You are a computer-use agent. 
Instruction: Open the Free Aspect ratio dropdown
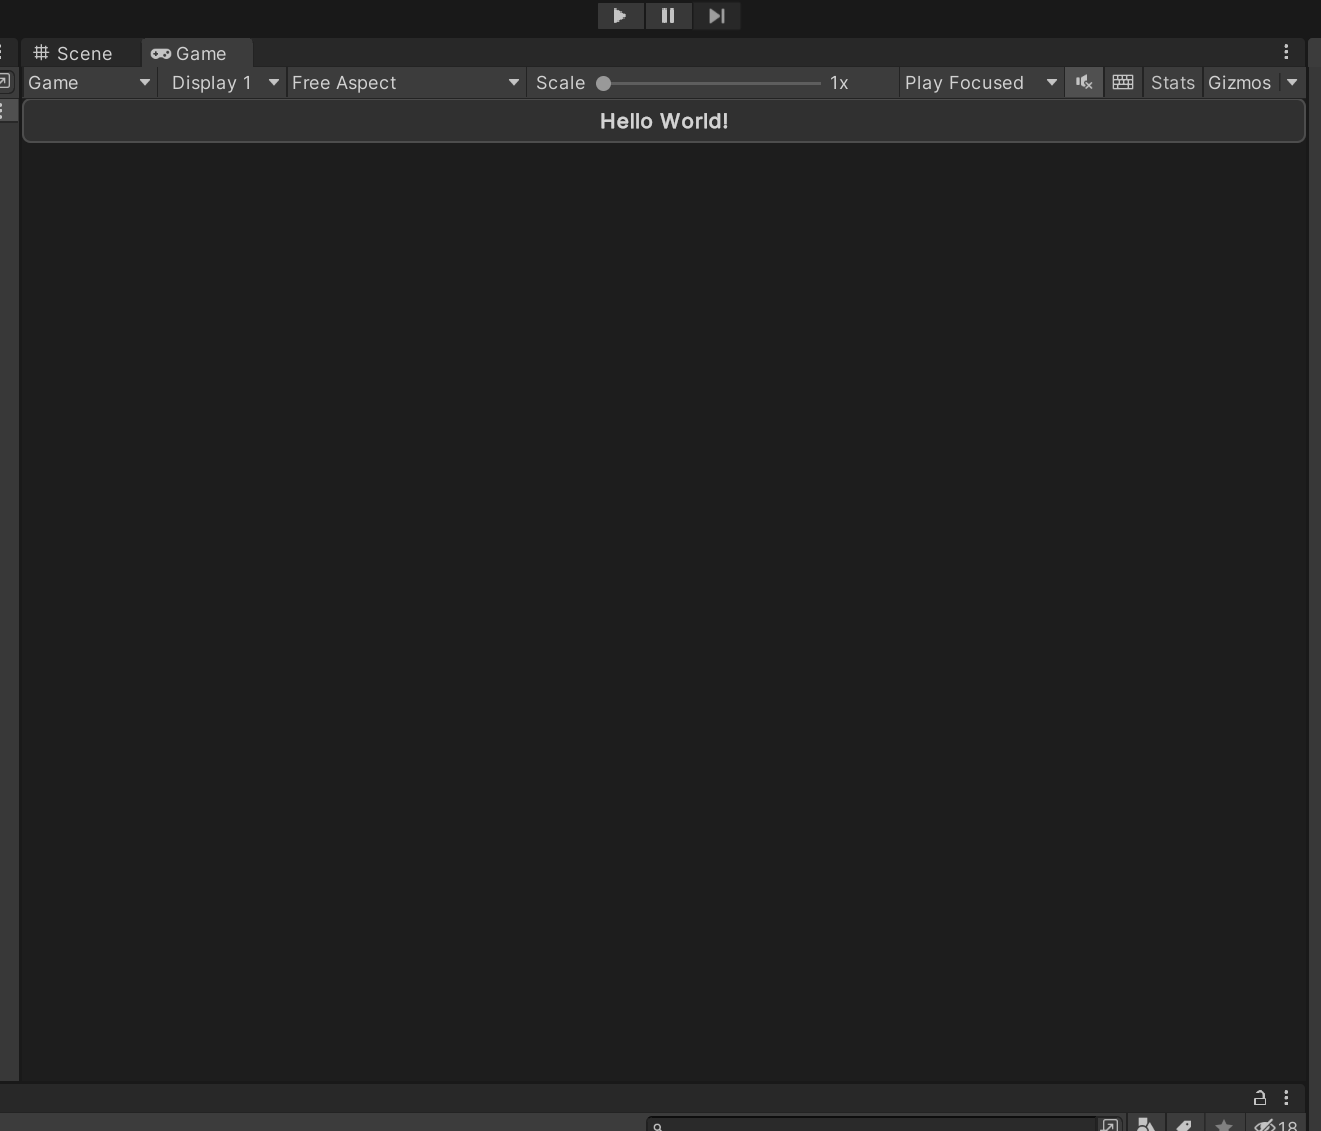(404, 82)
